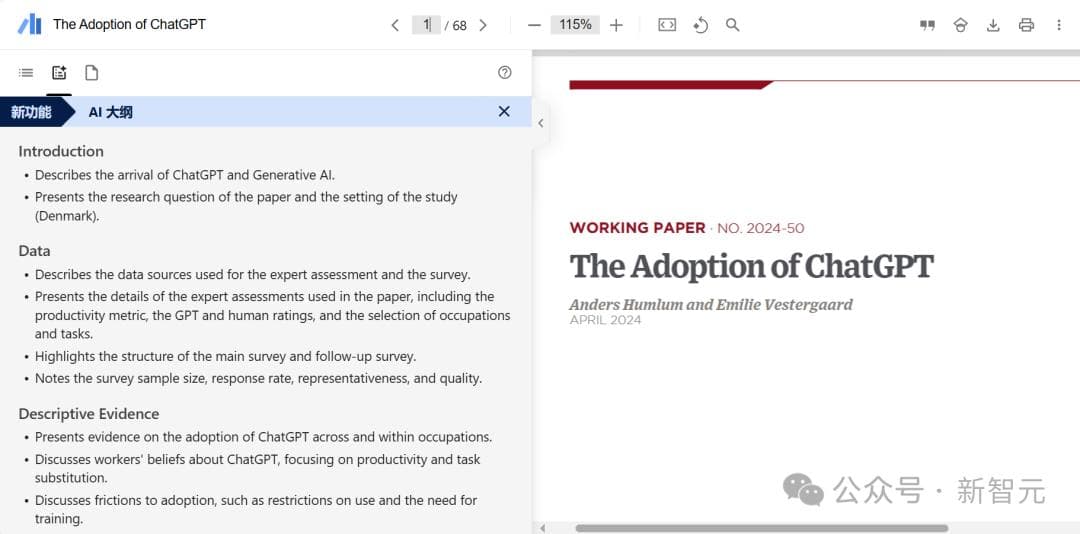
Task: Close the AI 大纲 new feature banner
Action: pyautogui.click(x=504, y=112)
